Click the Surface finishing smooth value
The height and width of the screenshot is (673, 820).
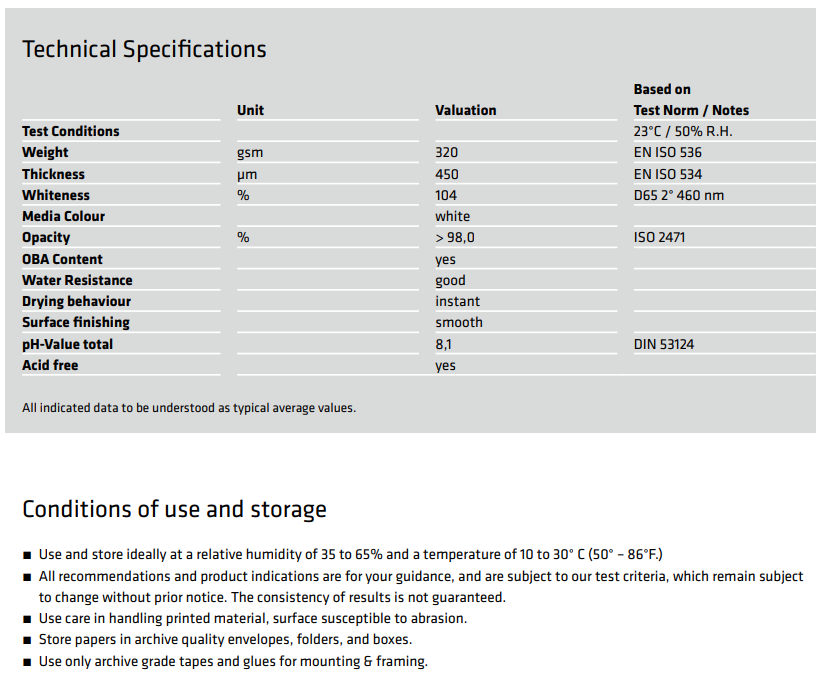pos(459,322)
